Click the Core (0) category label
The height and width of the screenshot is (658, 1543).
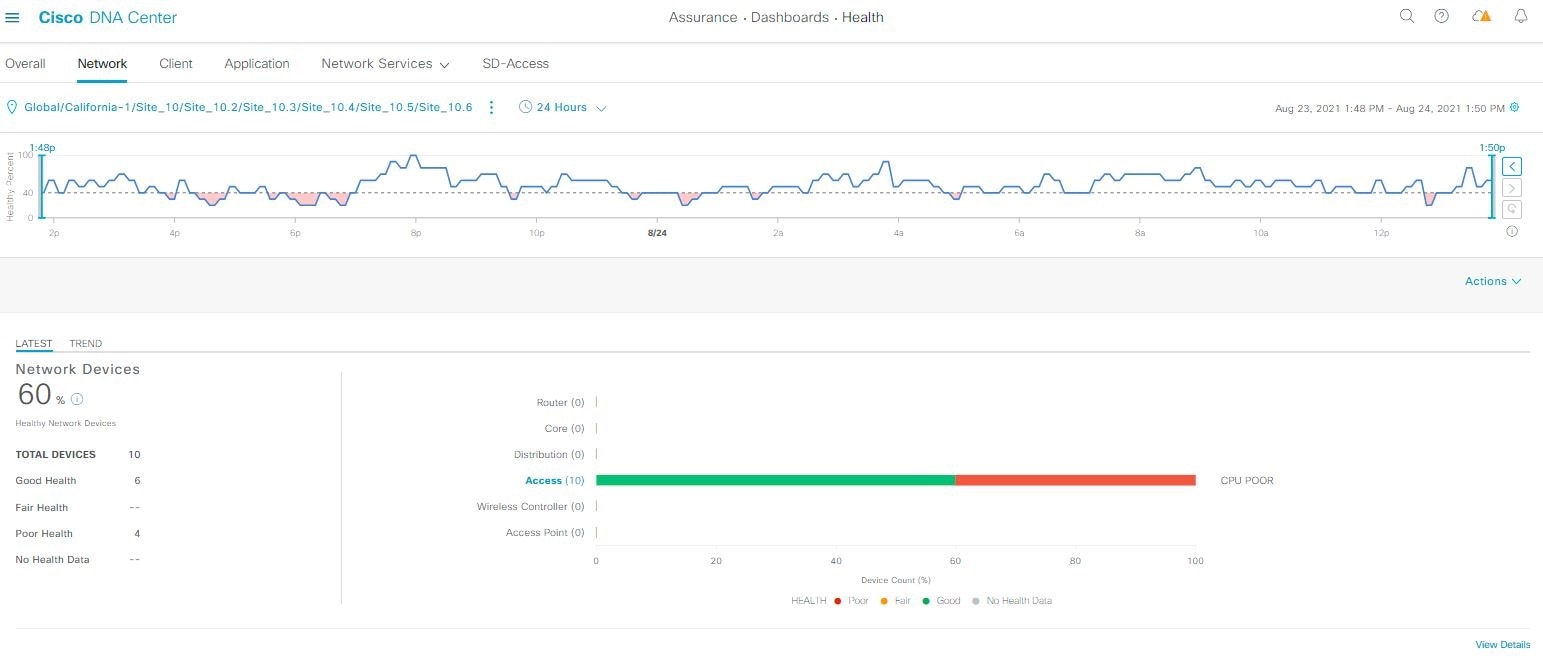[564, 428]
